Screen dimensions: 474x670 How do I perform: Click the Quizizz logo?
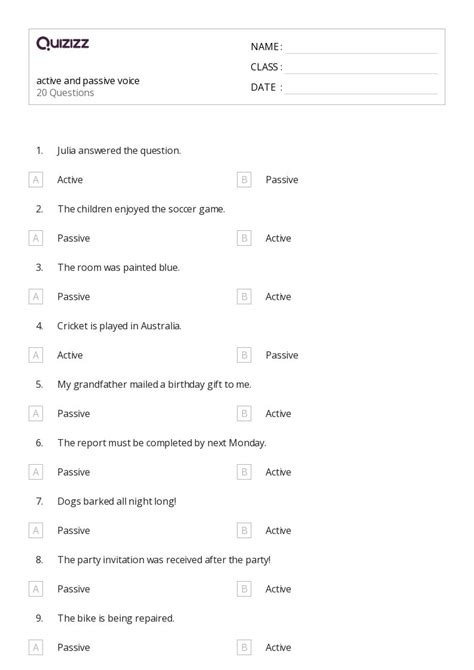point(62,43)
